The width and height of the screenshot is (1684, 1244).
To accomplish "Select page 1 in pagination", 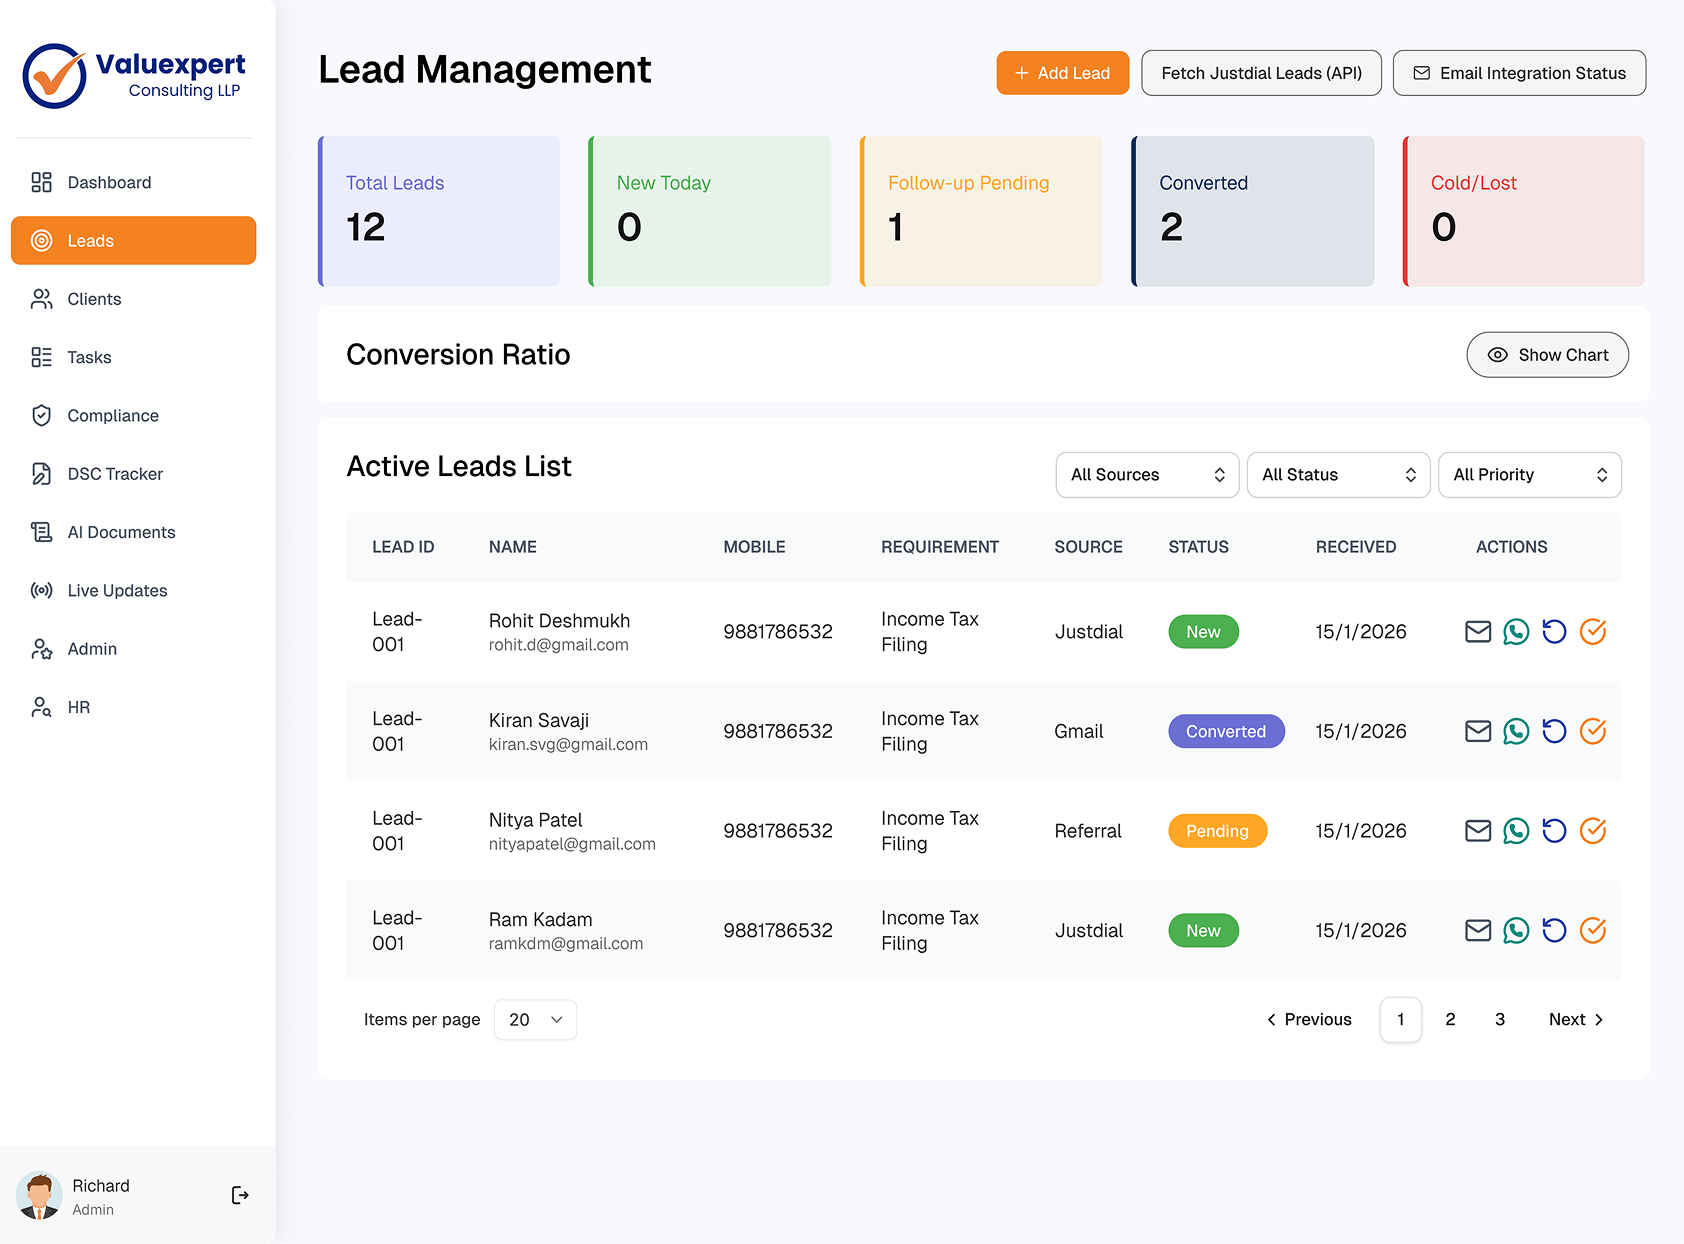I will coord(1400,1020).
